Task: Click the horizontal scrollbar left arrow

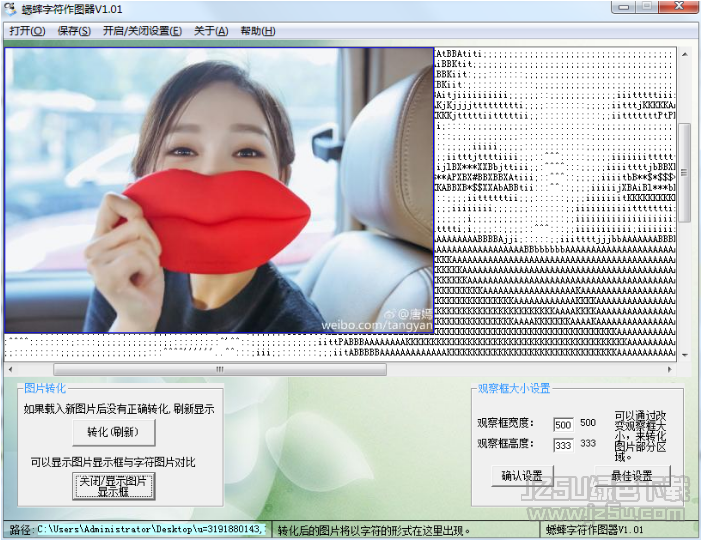Action: [10, 370]
